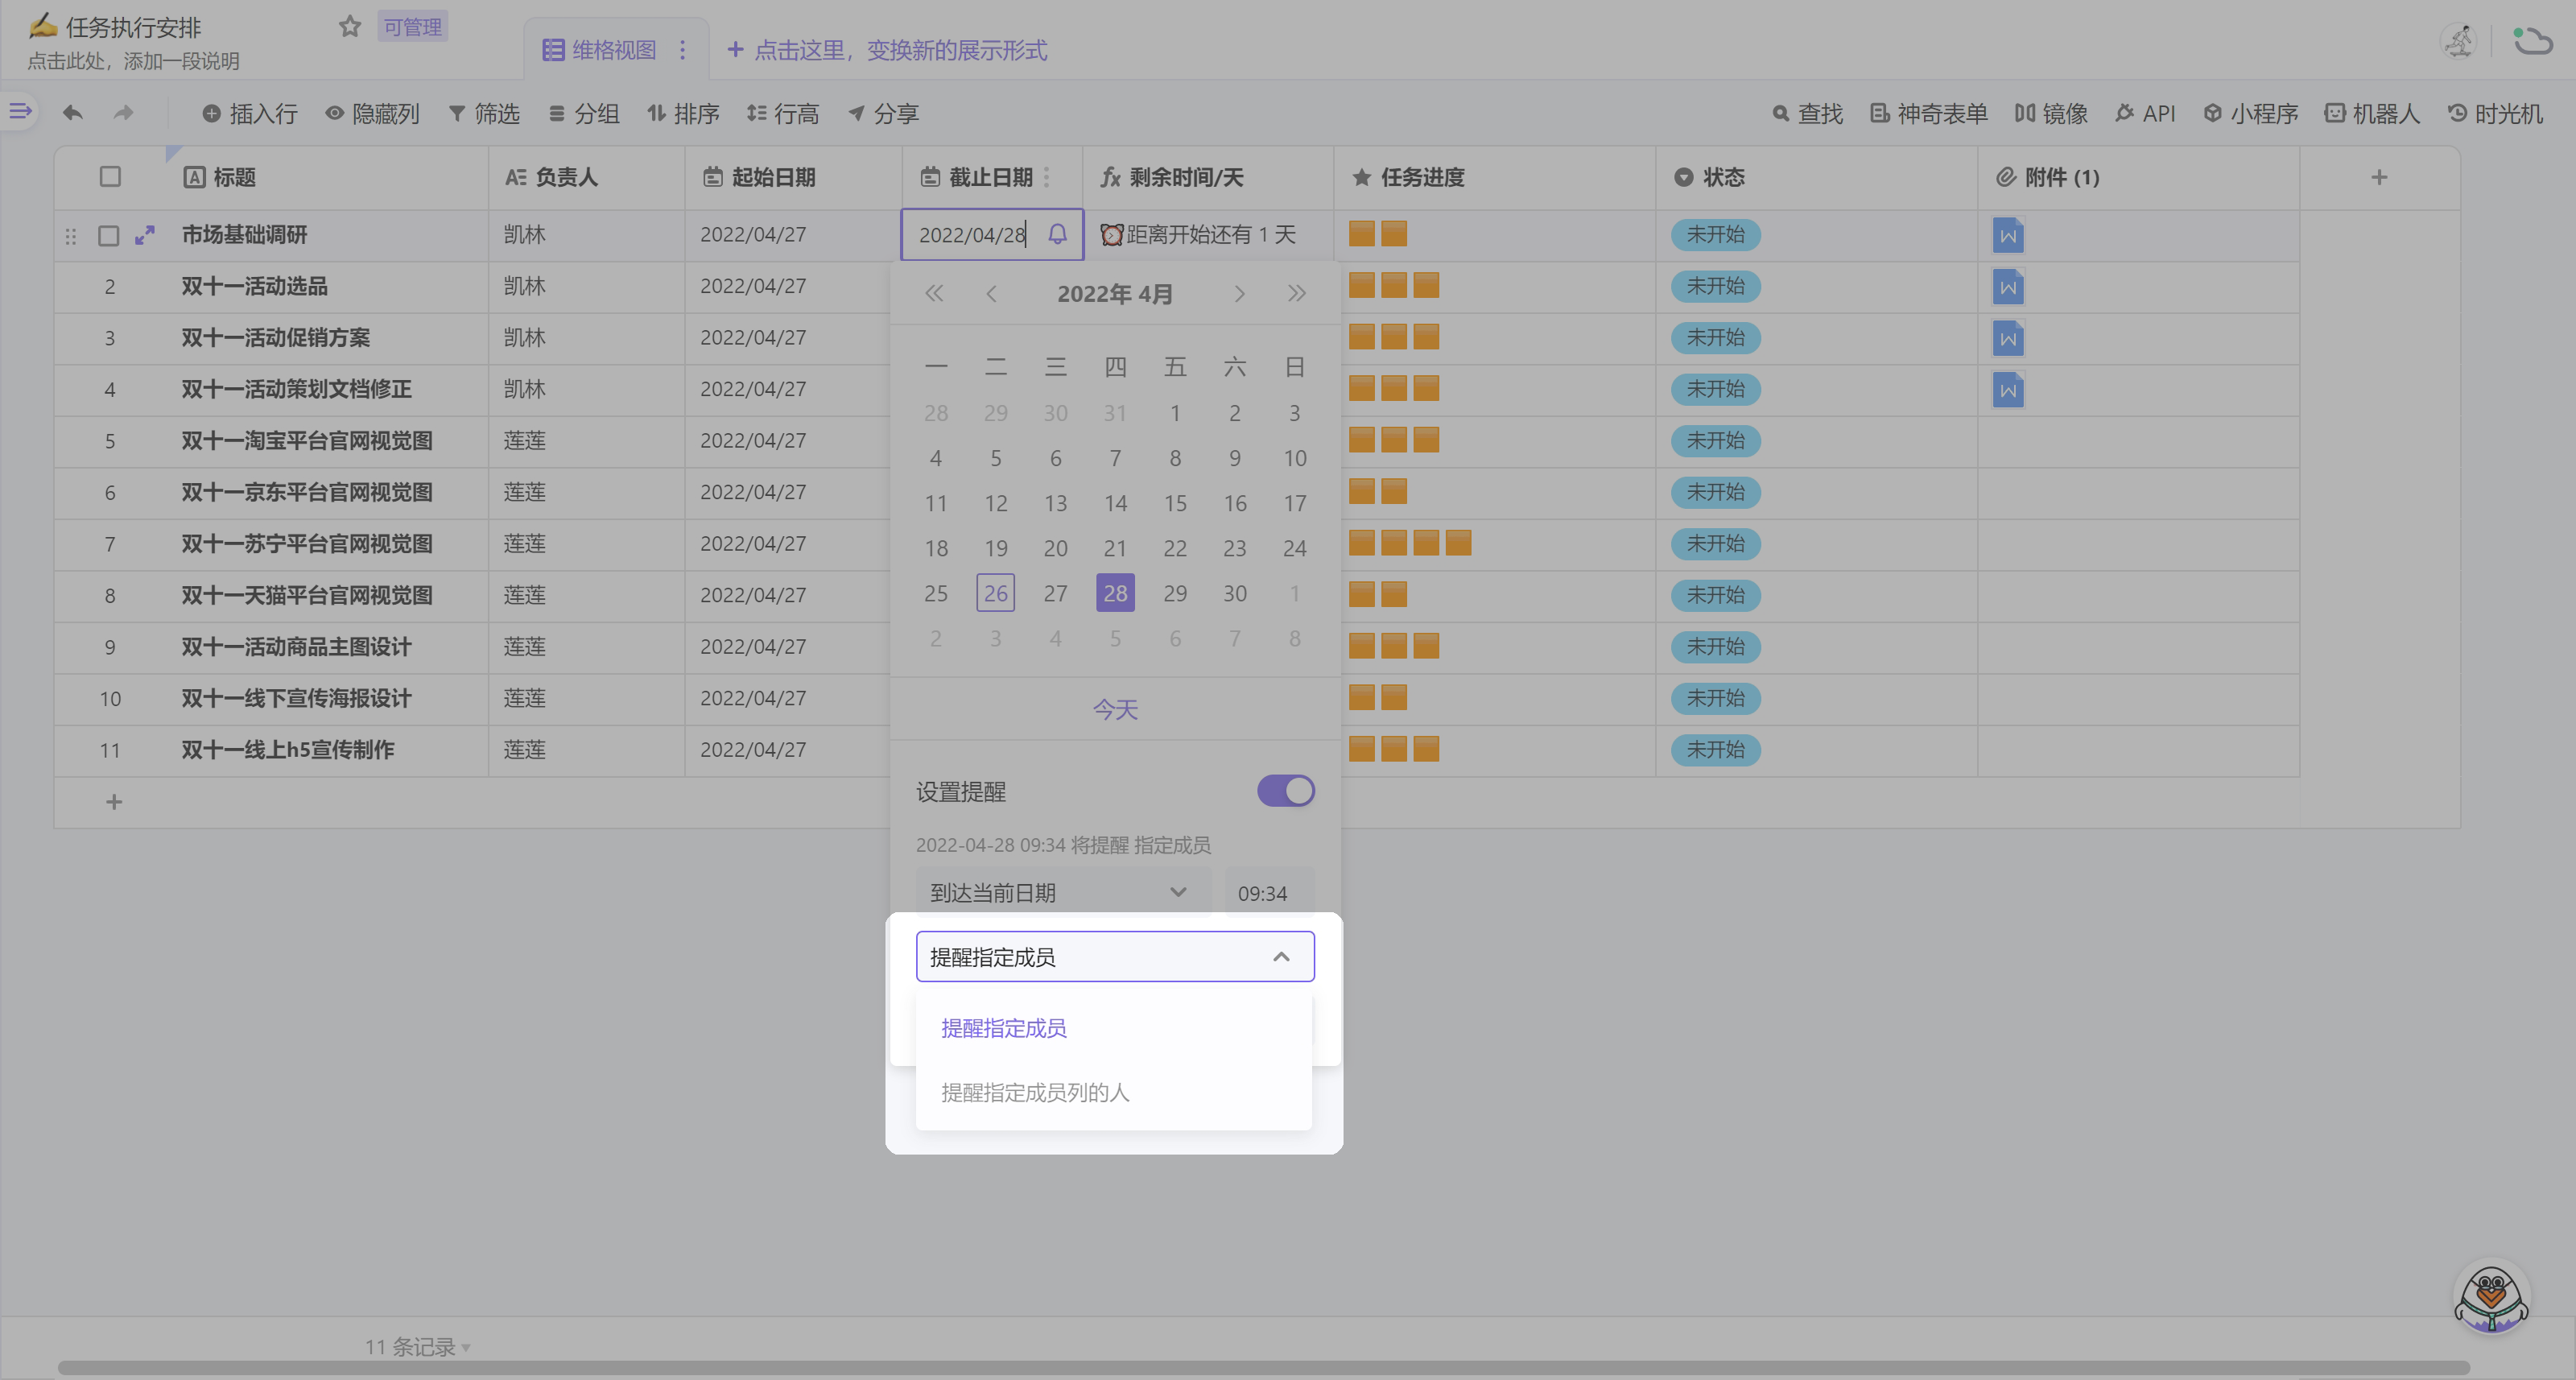Check the 市场基础调研 row checkbox
This screenshot has width=2576, height=1380.
(x=109, y=236)
